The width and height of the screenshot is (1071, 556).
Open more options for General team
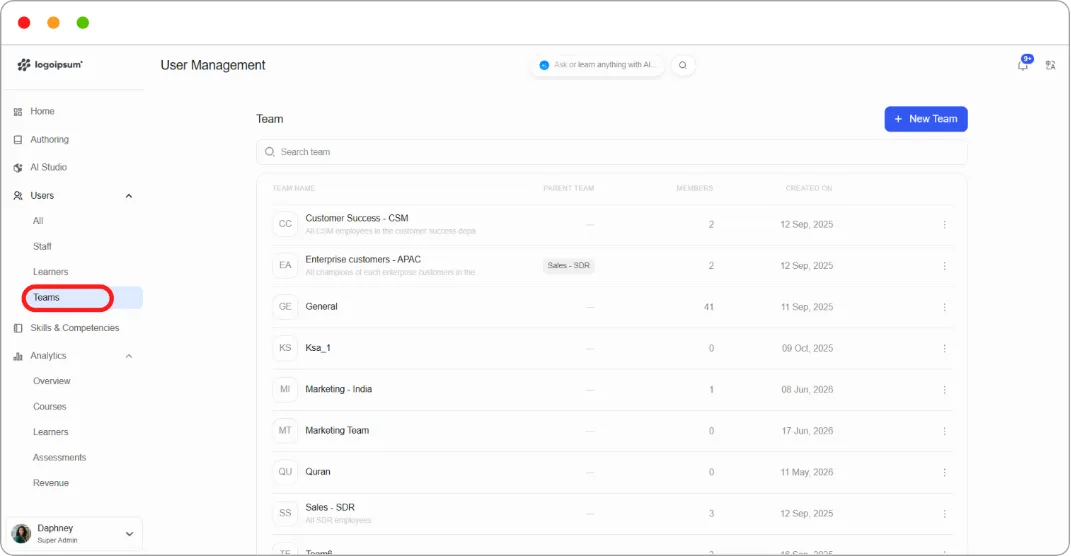[x=945, y=307]
